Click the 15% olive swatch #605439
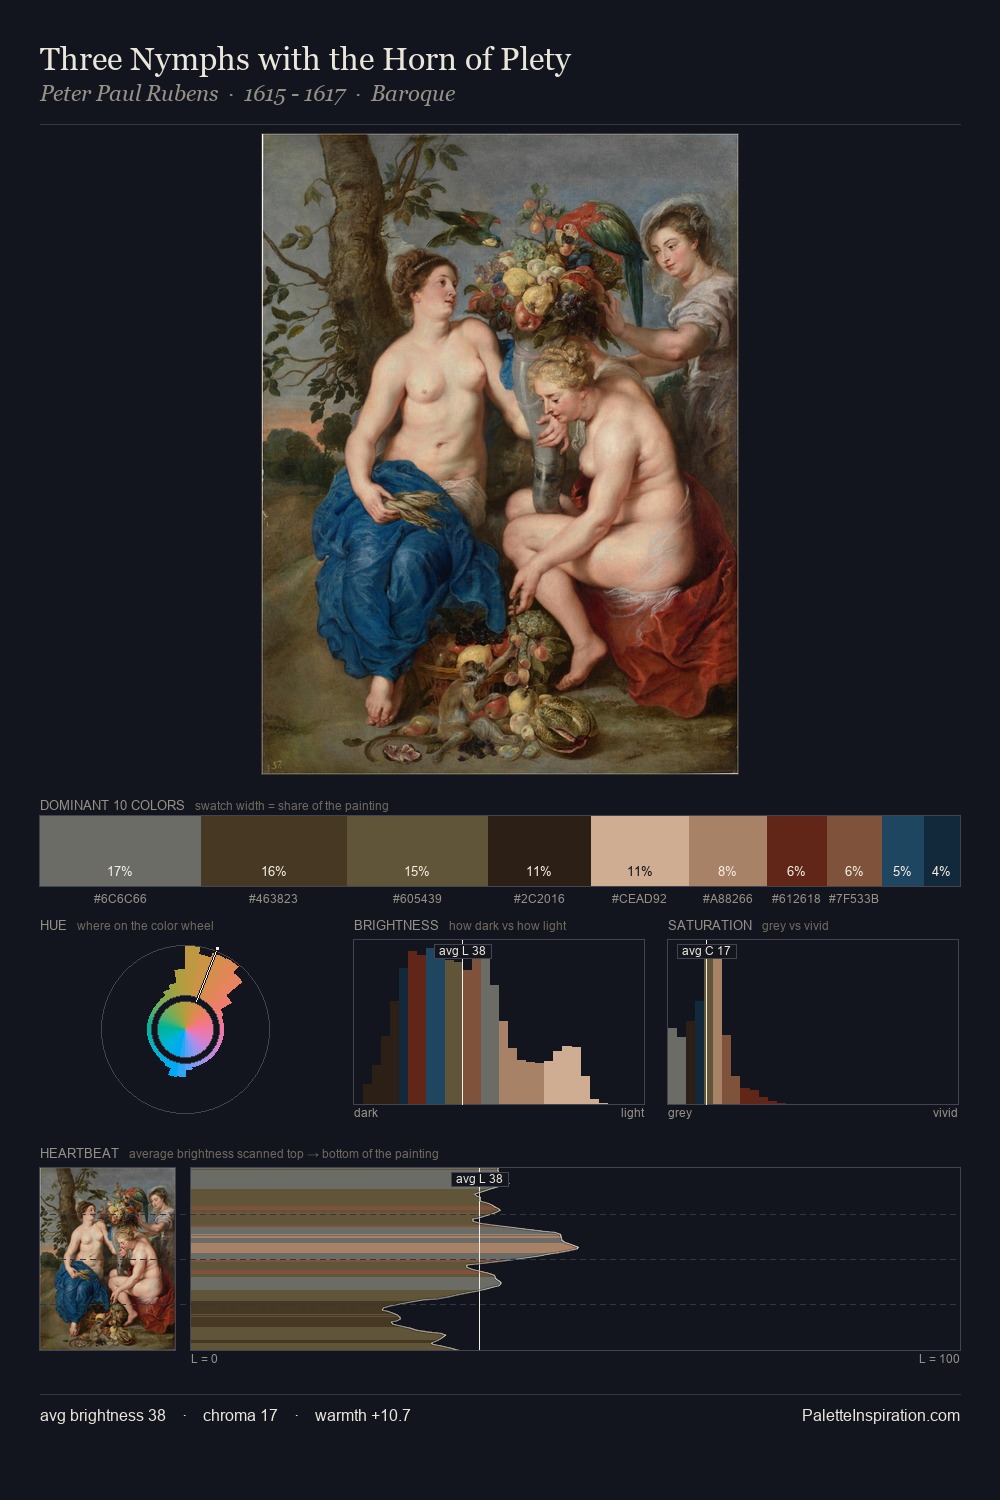This screenshot has width=1000, height=1500. (417, 851)
